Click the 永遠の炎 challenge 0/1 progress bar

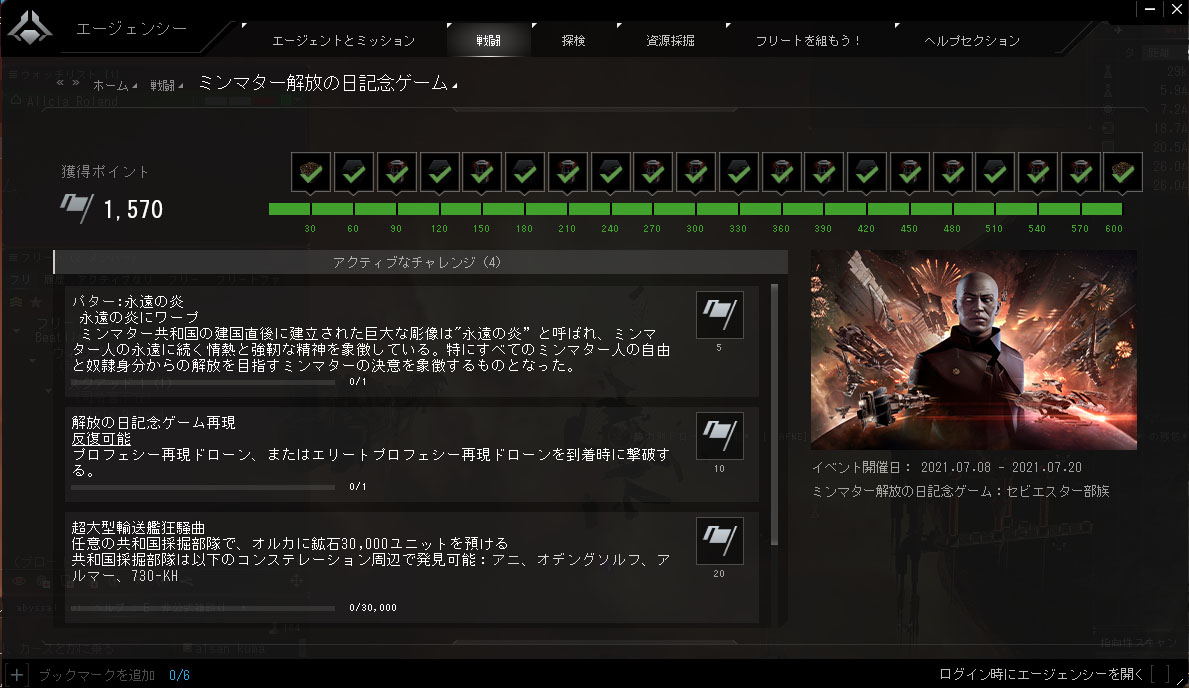[202, 382]
